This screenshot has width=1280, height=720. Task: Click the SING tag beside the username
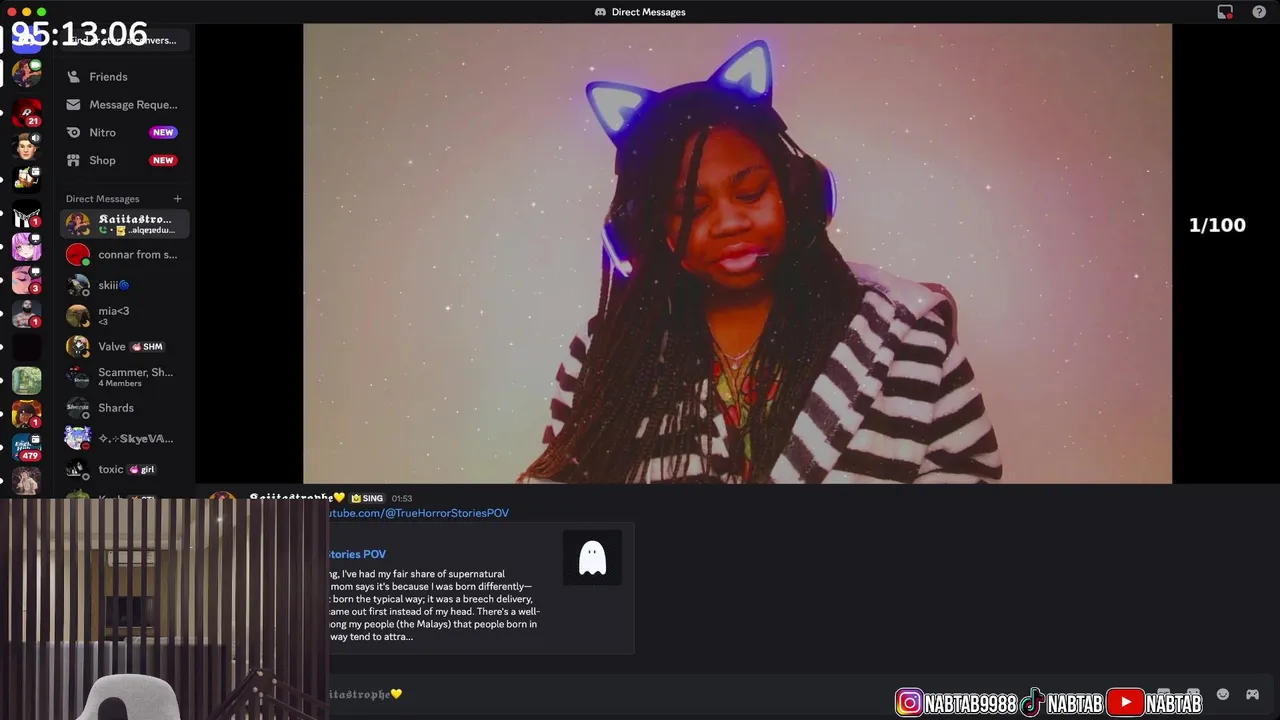click(367, 498)
